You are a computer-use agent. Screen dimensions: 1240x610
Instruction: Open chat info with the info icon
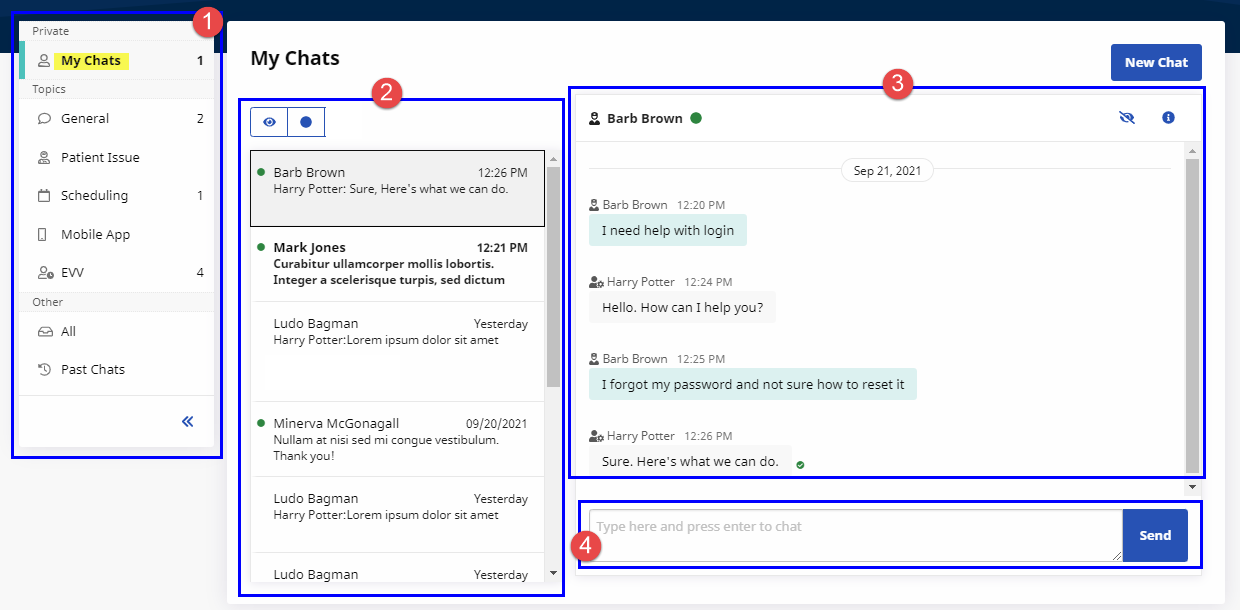point(1168,118)
